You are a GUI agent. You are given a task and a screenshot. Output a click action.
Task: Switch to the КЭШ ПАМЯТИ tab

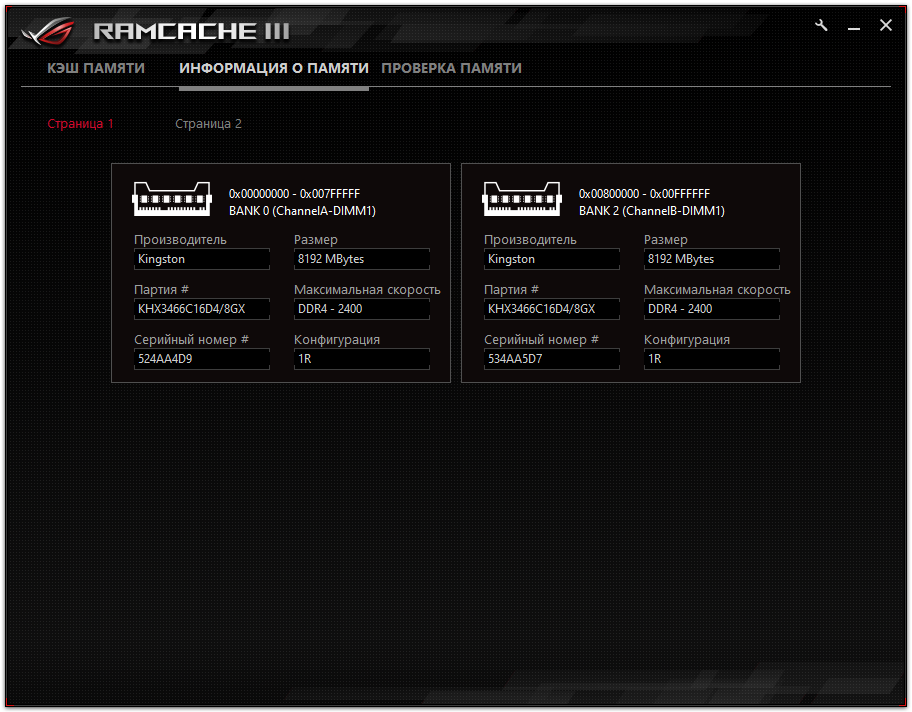pos(96,69)
